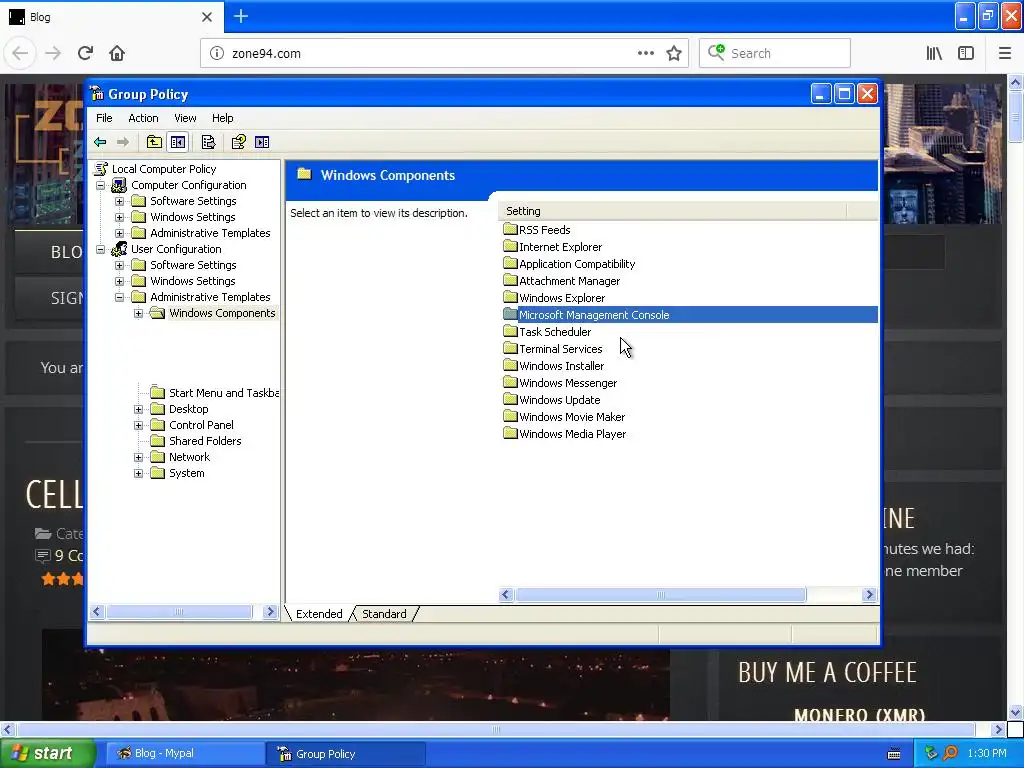1024x768 pixels.
Task: Select Start Menu and Taskbar tree item
Action: point(223,392)
